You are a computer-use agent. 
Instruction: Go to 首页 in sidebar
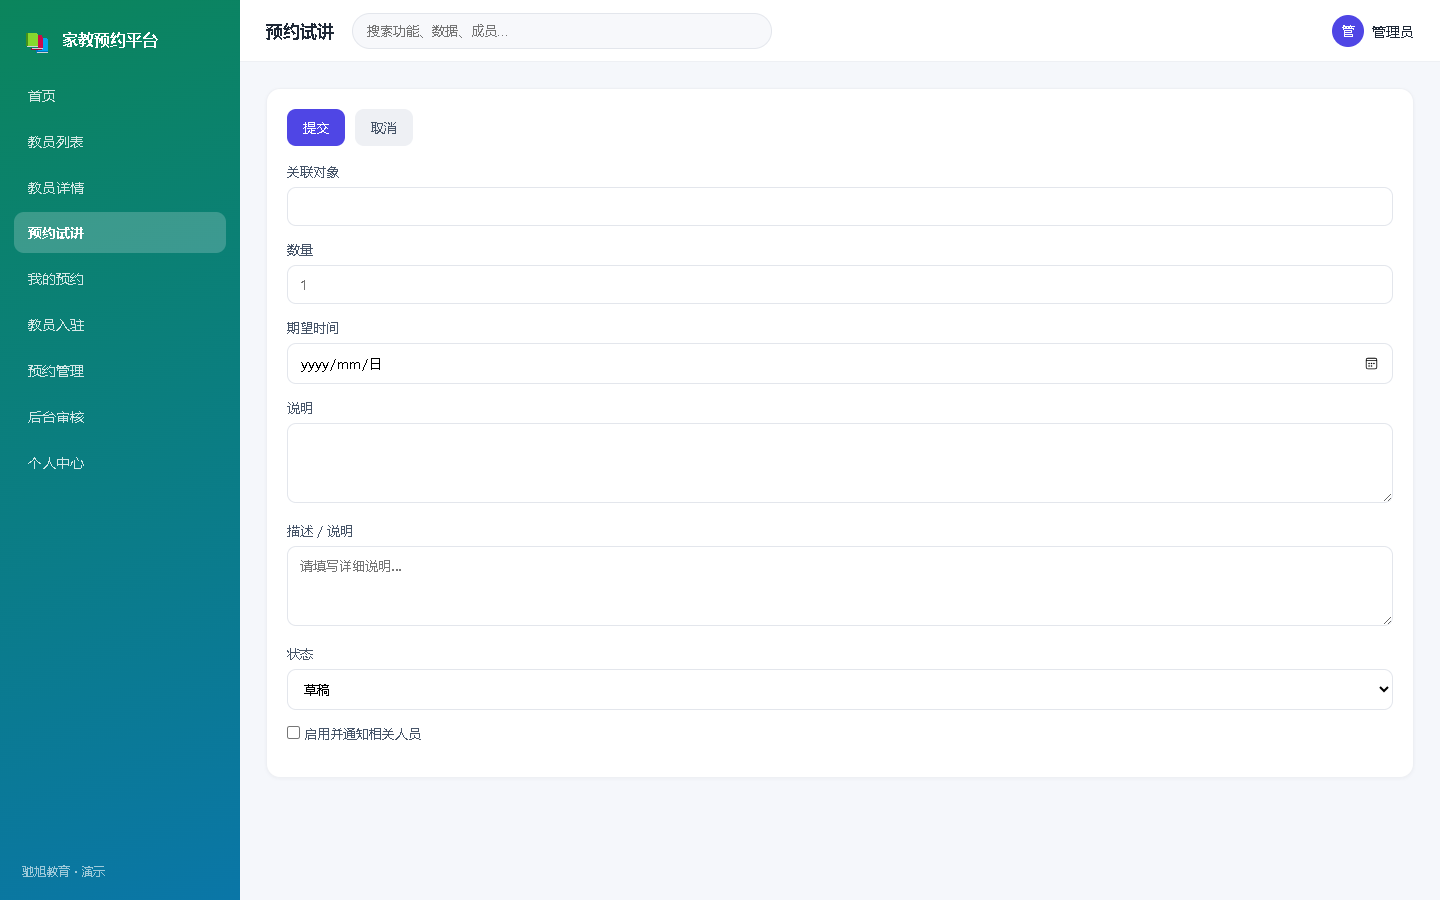click(x=120, y=96)
